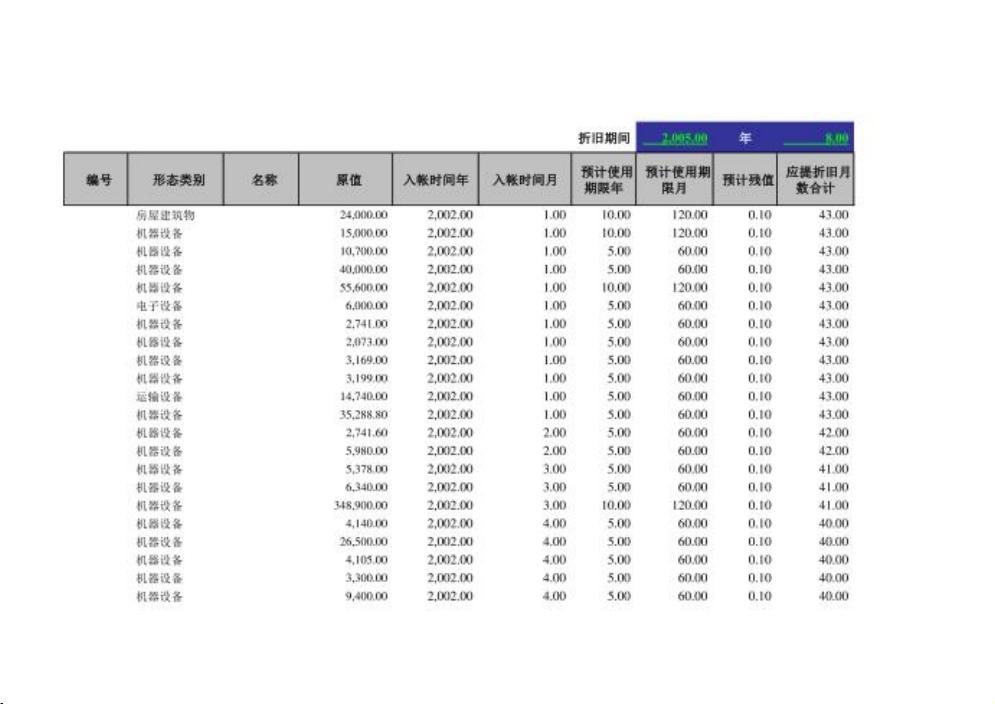Click the 名称 column header
The height and width of the screenshot is (704, 995).
[261, 179]
